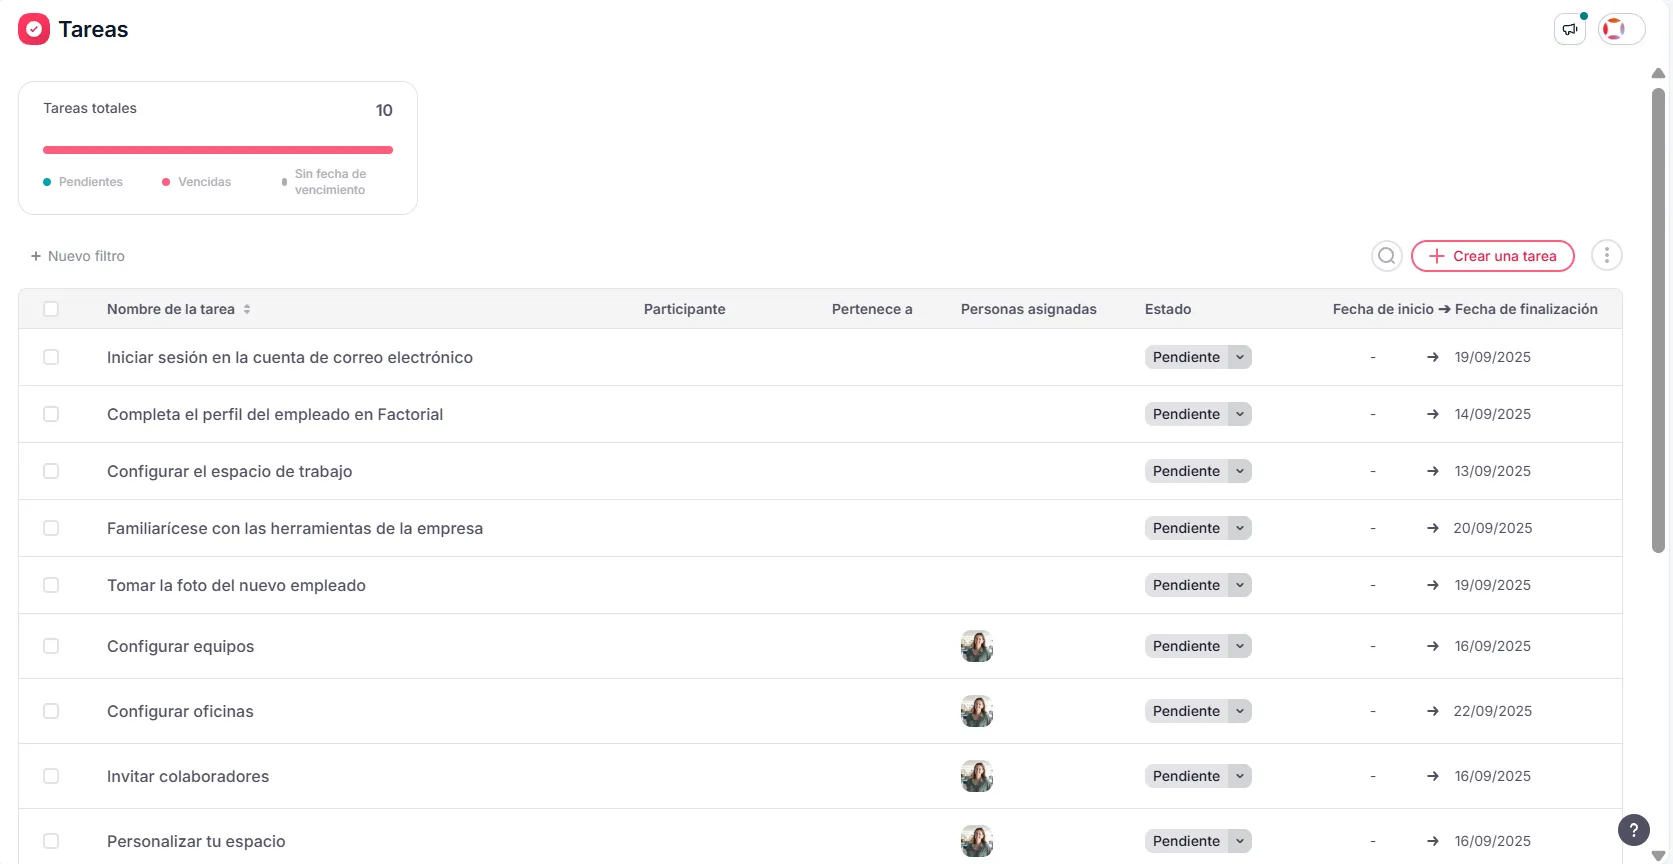Click the due date 22/09/2025
This screenshot has width=1673, height=864.
pyautogui.click(x=1492, y=711)
